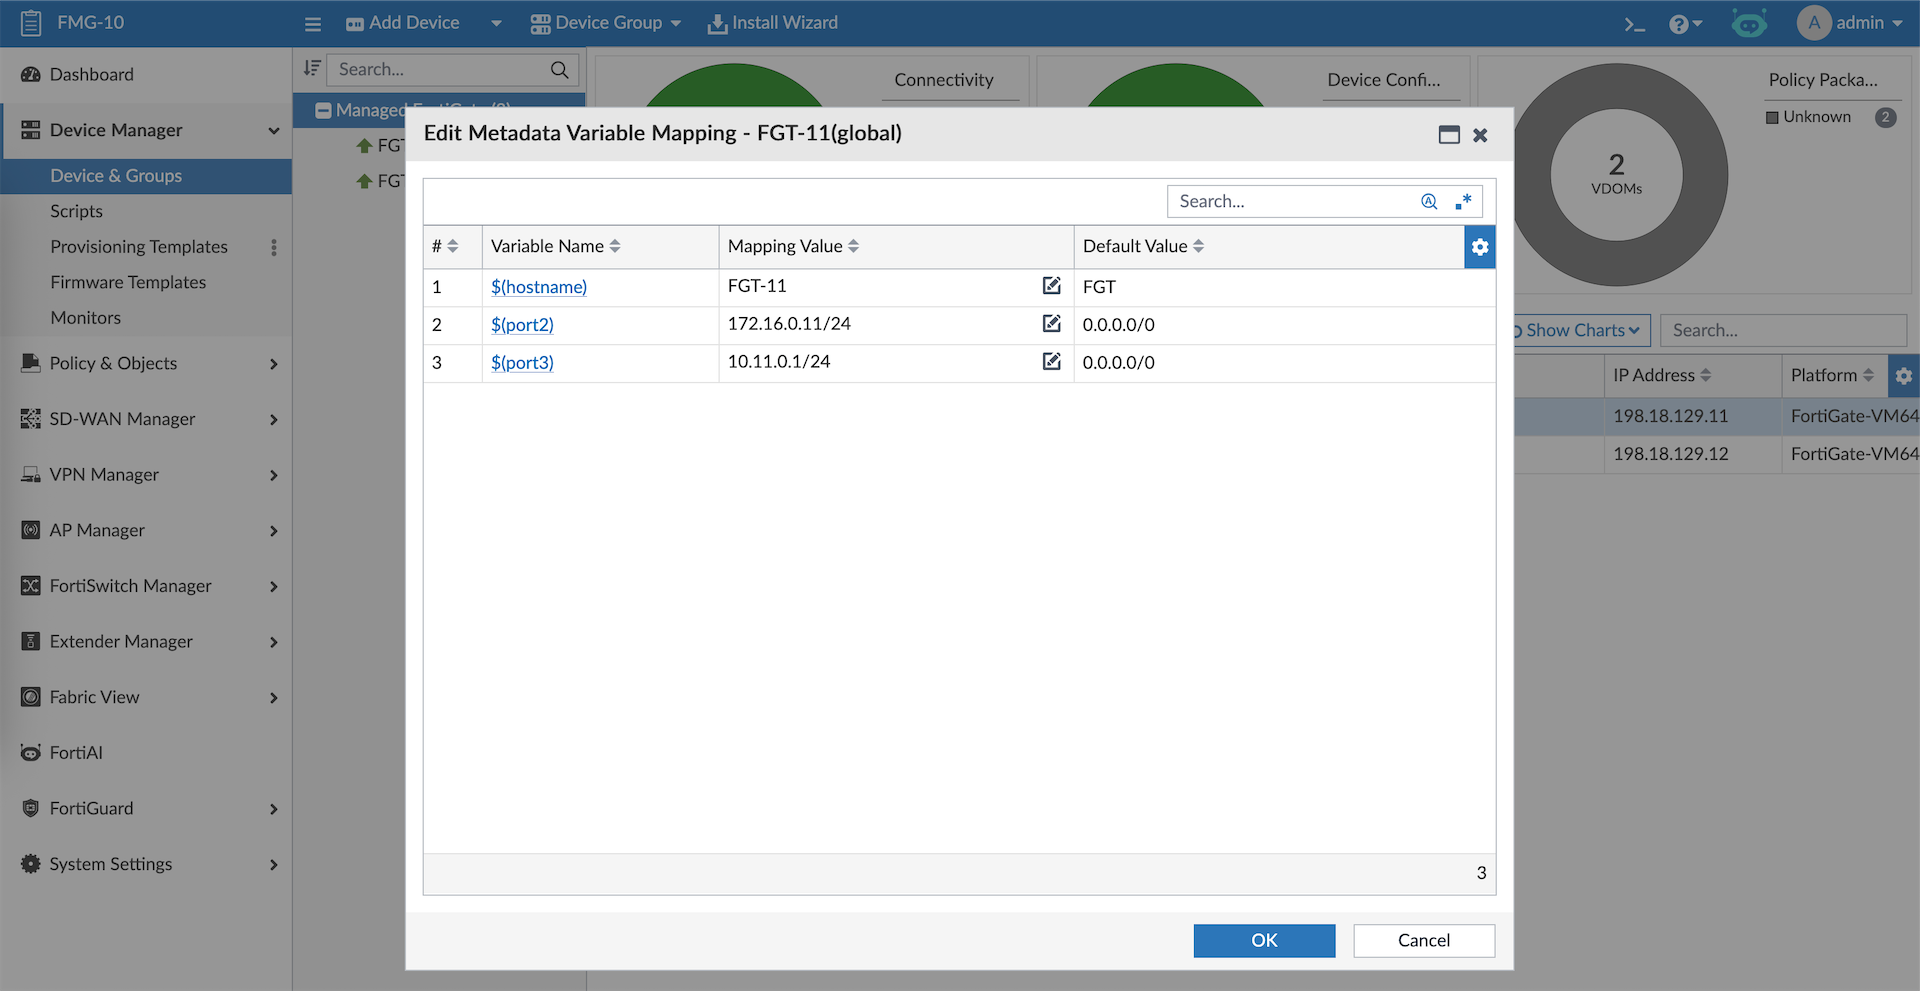Open the $(hostname) variable link
This screenshot has width=1920, height=991.
539,287
